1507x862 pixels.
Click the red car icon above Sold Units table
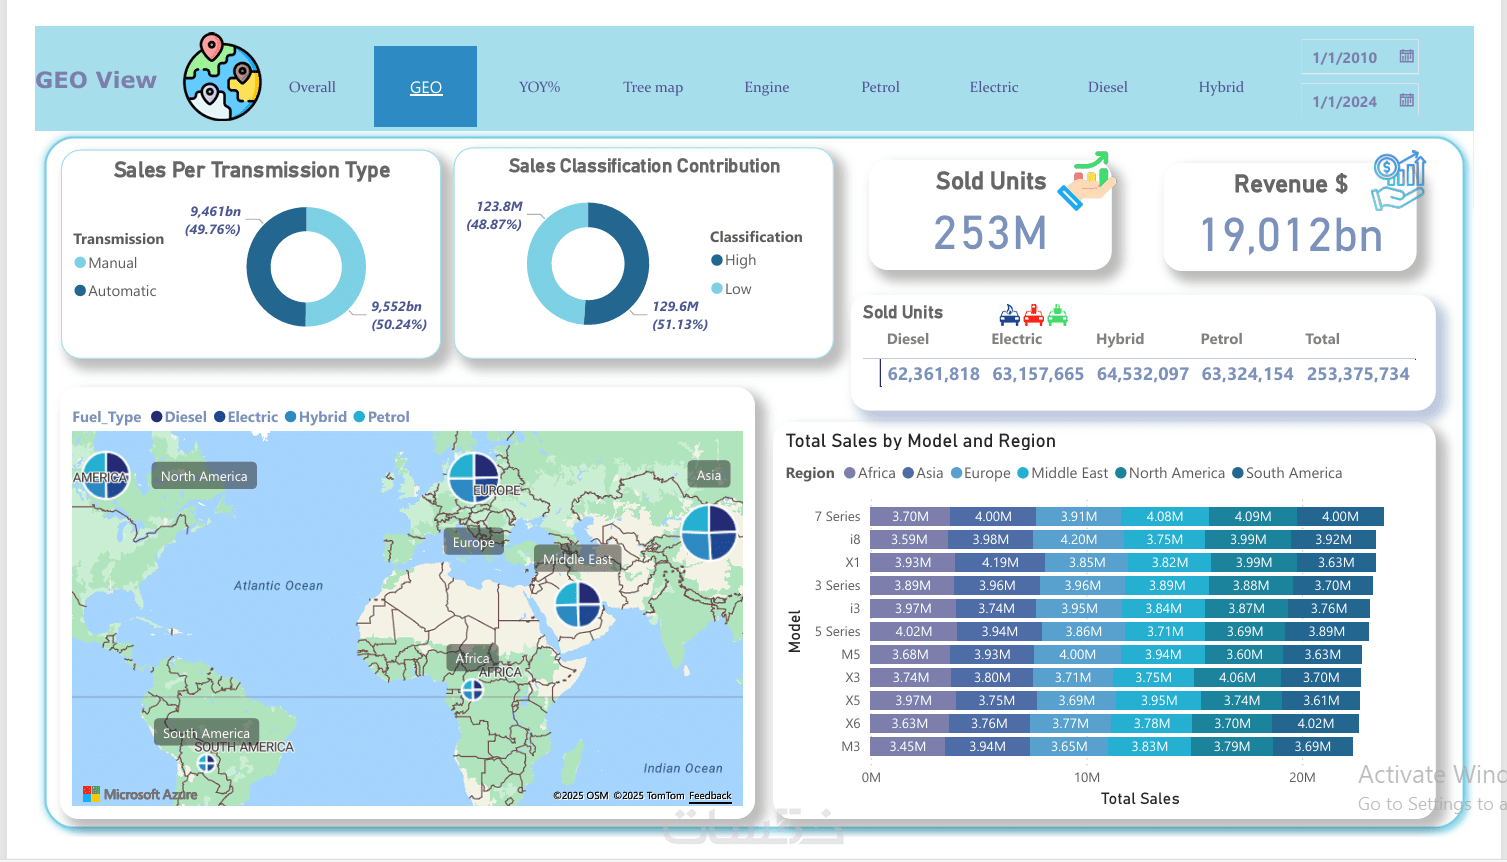[x=1034, y=316]
